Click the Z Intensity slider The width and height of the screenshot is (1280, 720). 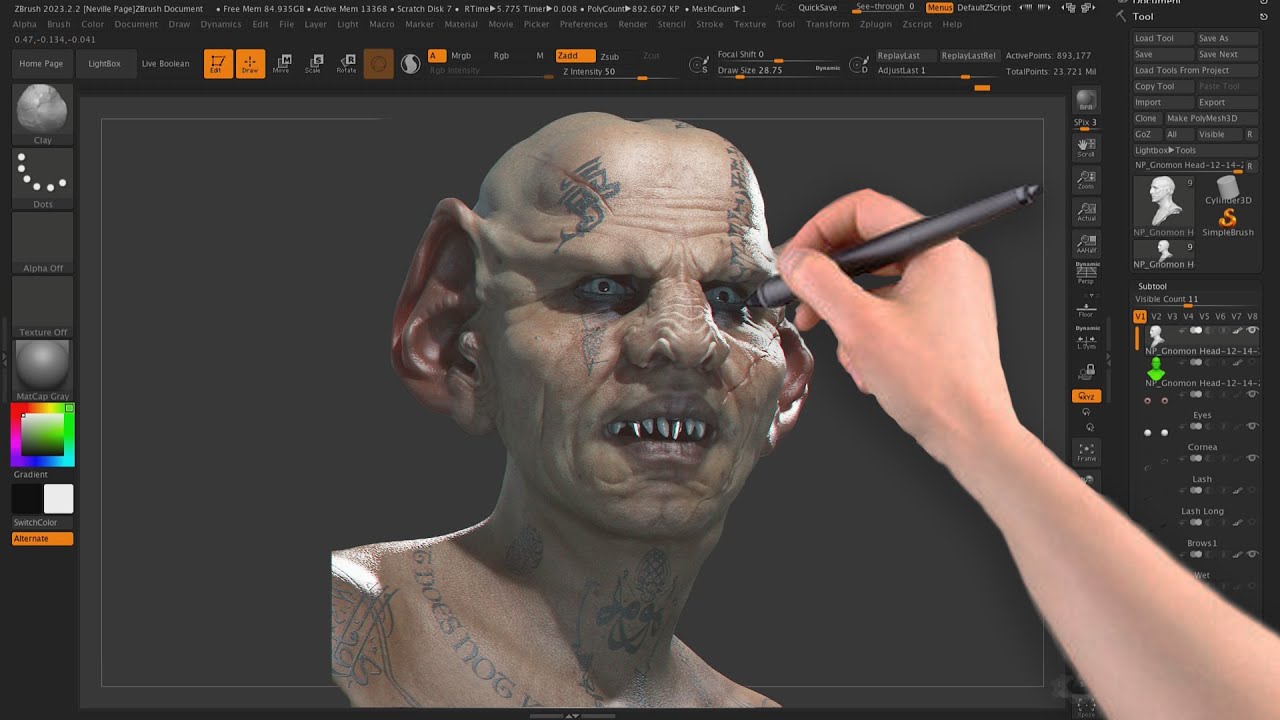(x=618, y=72)
